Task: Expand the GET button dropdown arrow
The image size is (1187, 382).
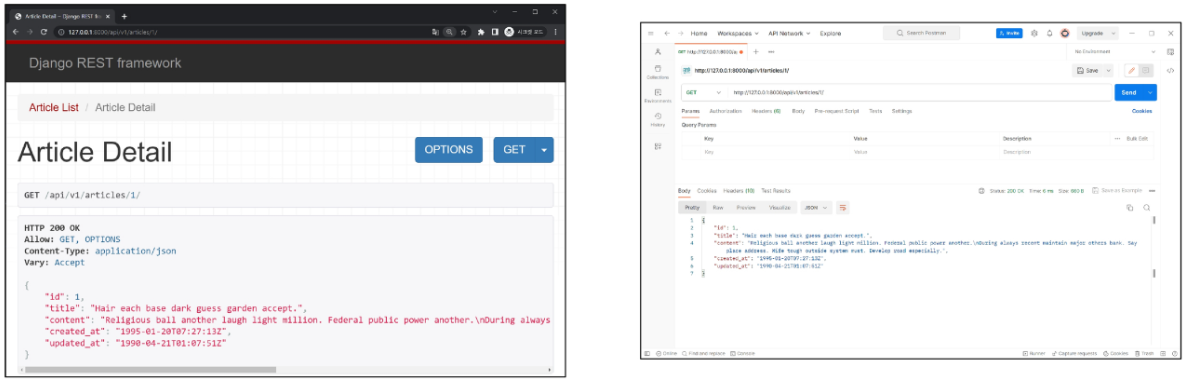Action: [544, 150]
